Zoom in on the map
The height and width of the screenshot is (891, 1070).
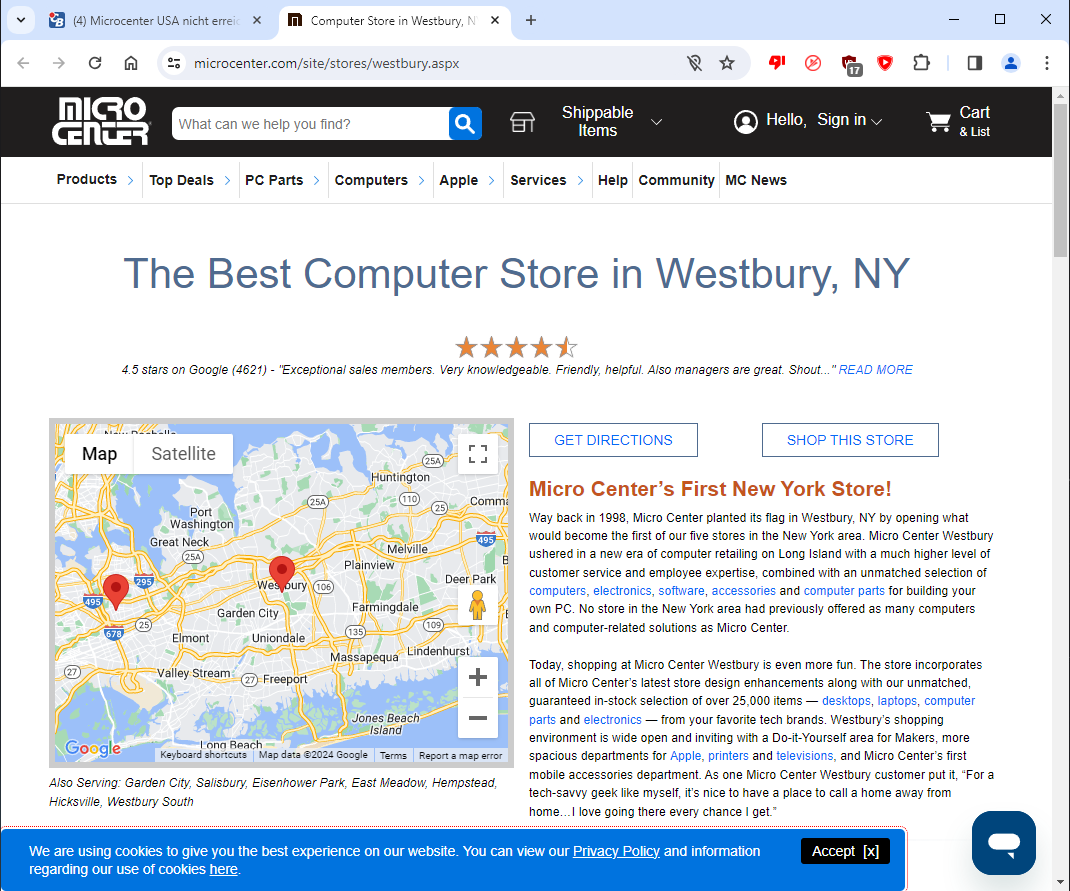pyautogui.click(x=478, y=677)
